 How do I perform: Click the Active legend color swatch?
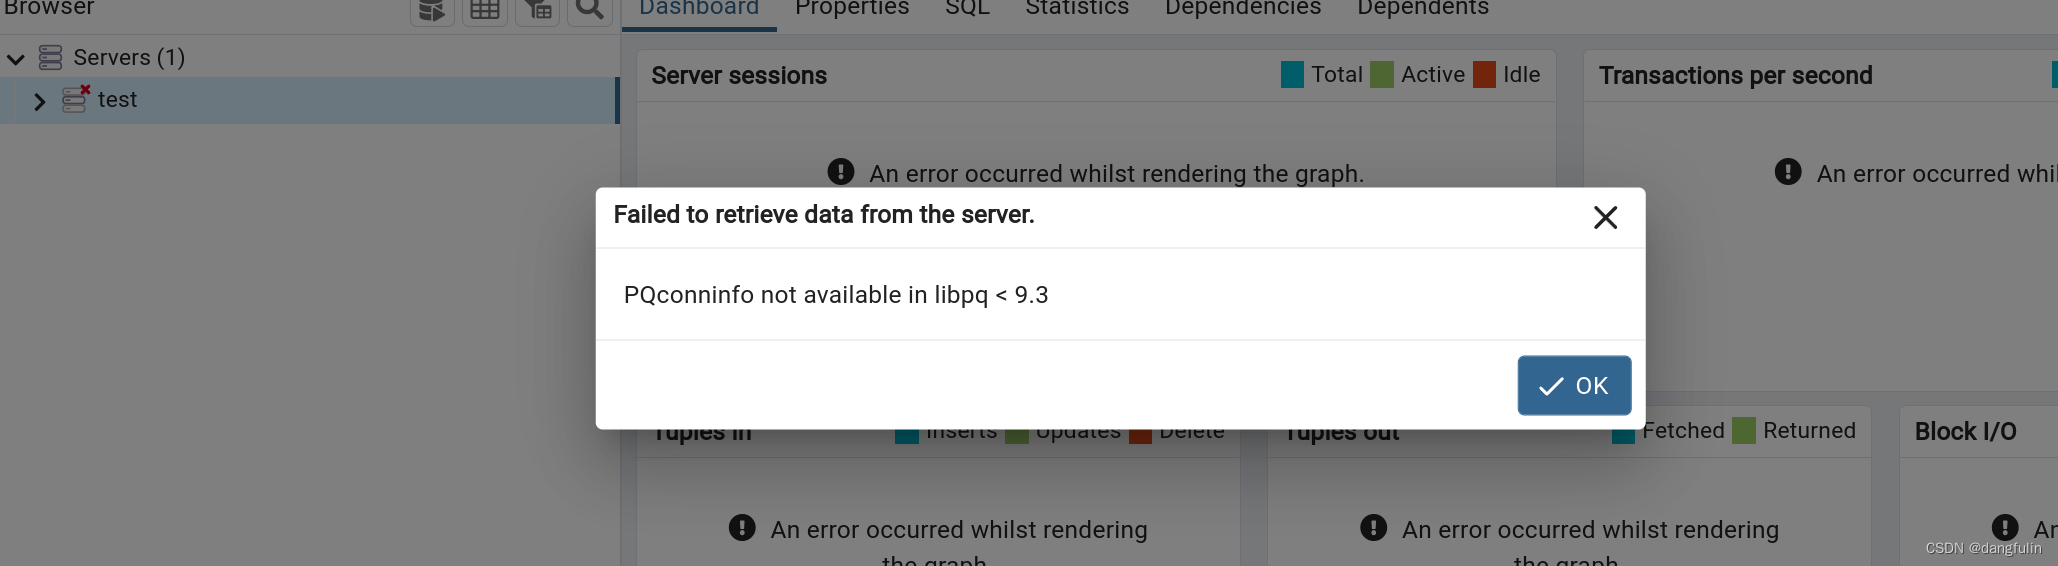click(1382, 75)
